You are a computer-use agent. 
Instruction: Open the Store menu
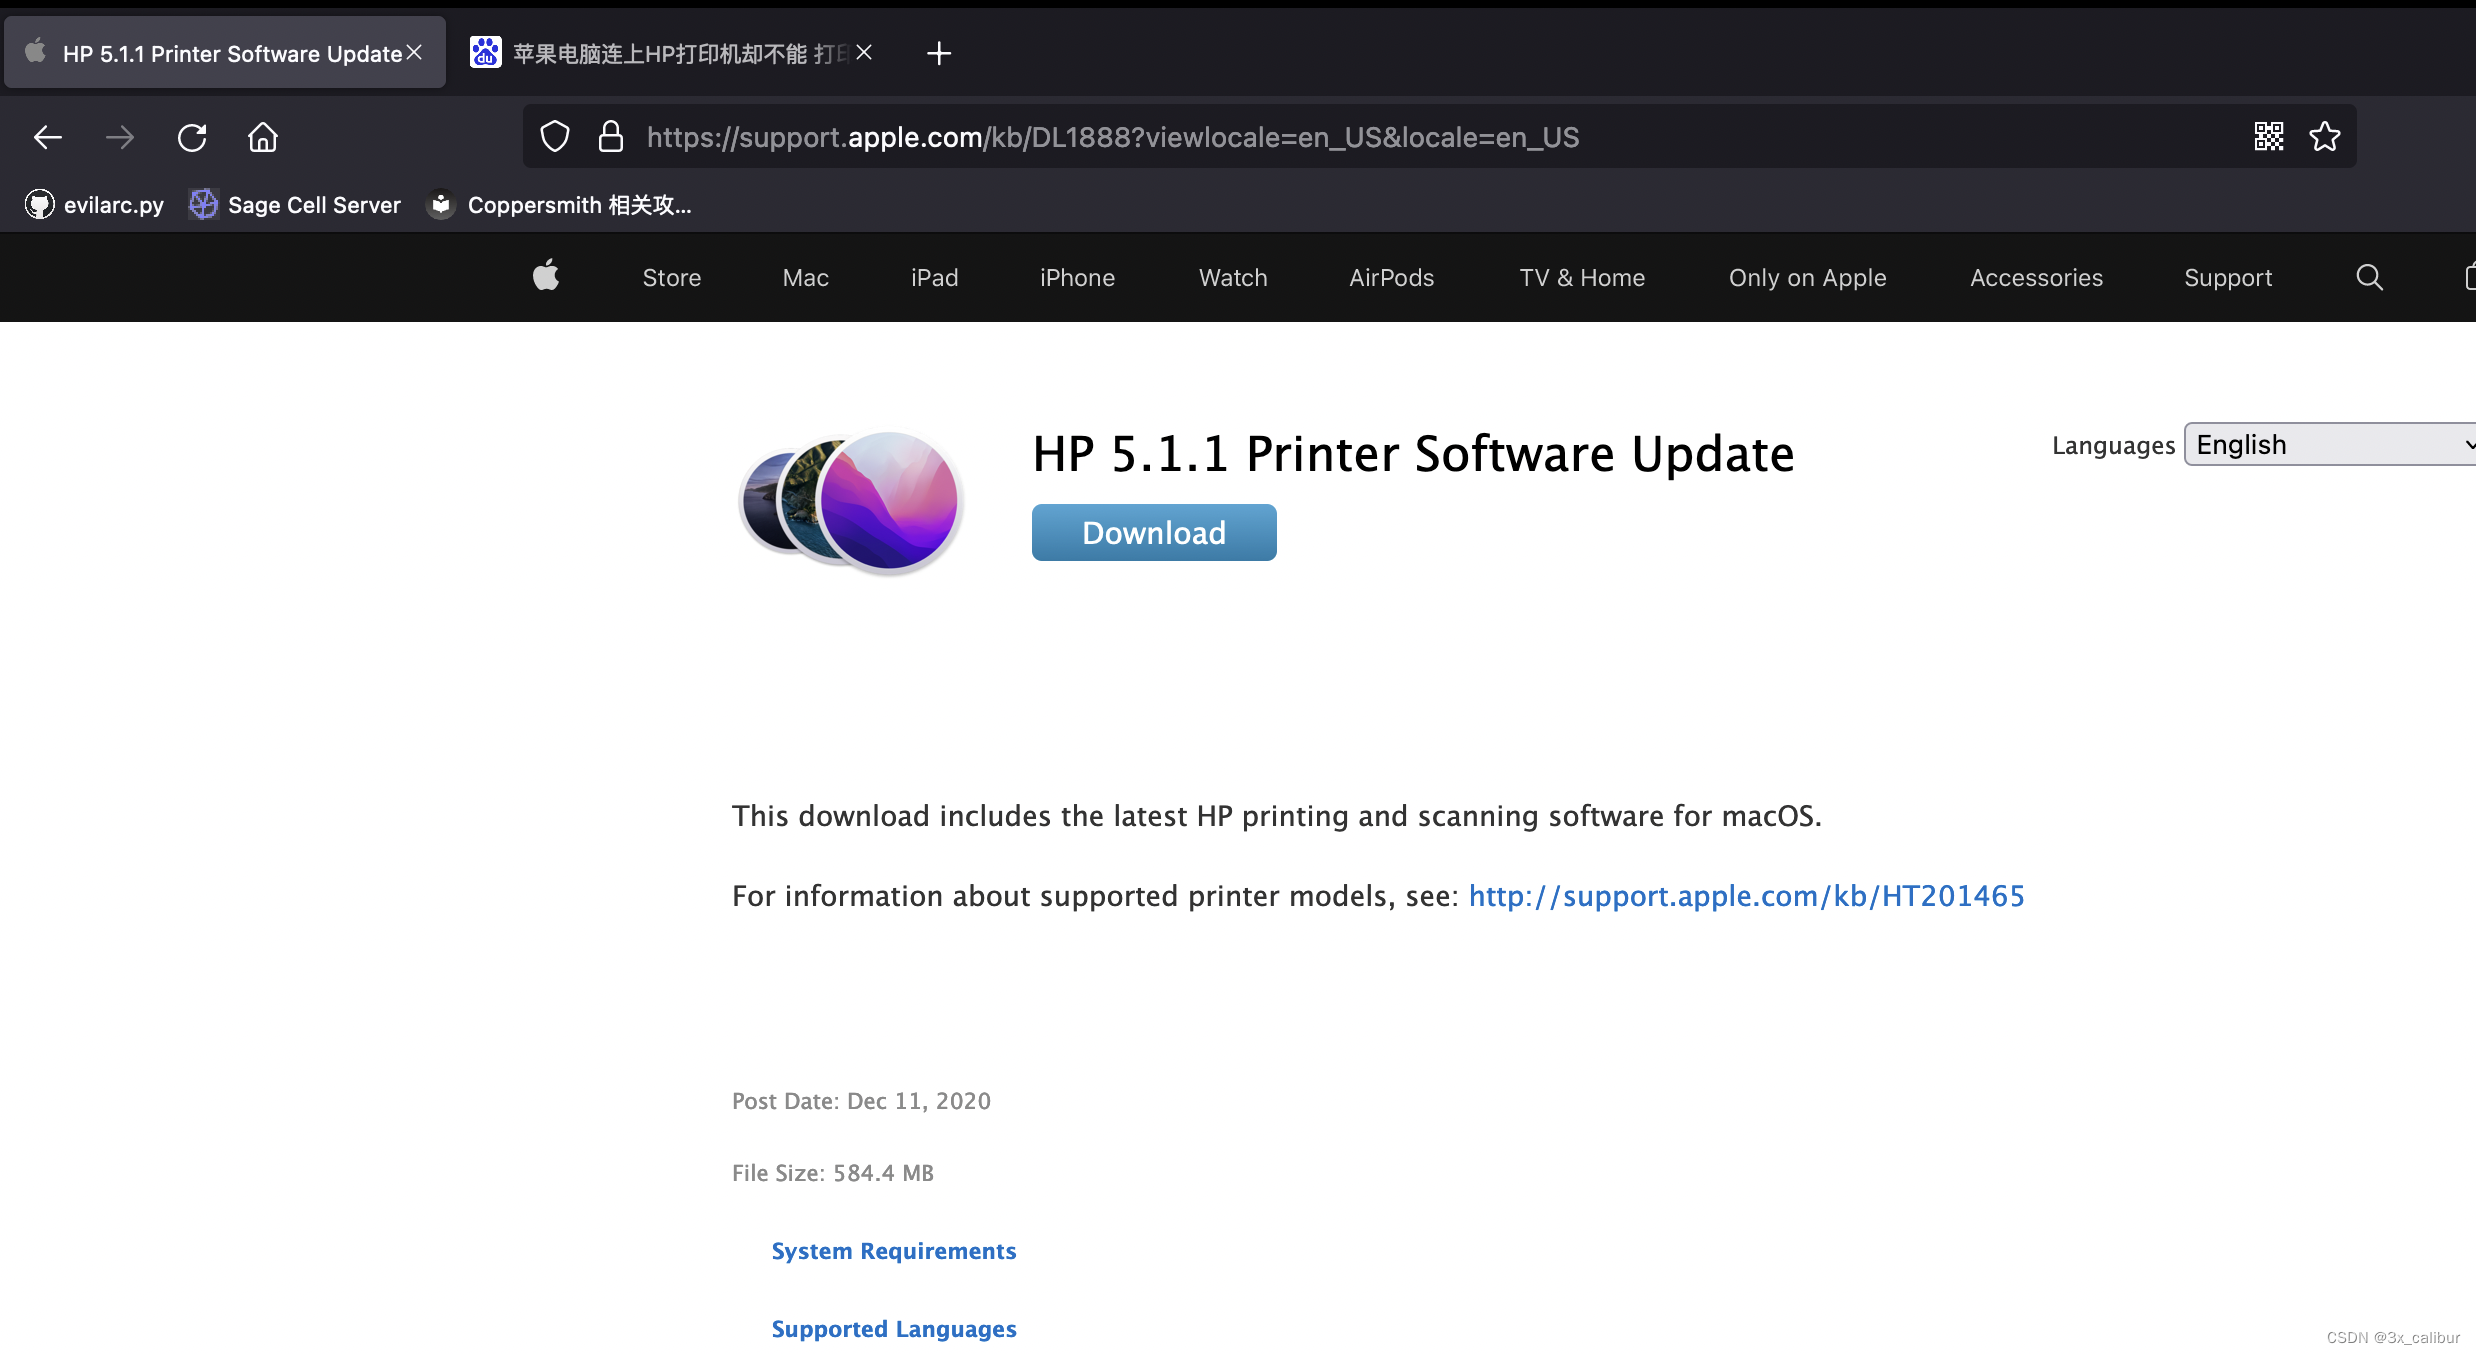672,278
